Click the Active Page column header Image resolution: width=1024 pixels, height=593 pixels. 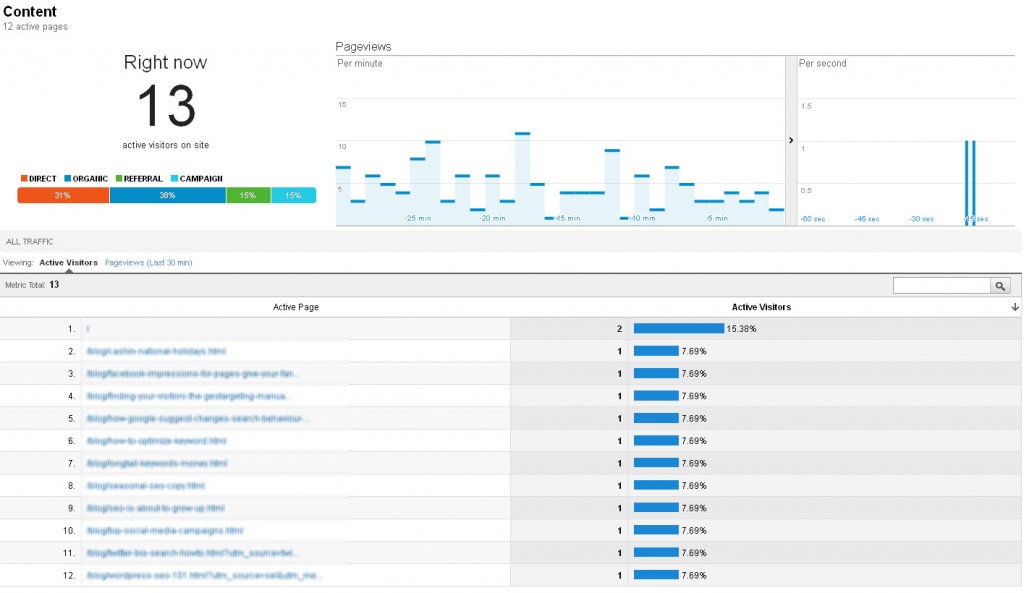point(296,308)
